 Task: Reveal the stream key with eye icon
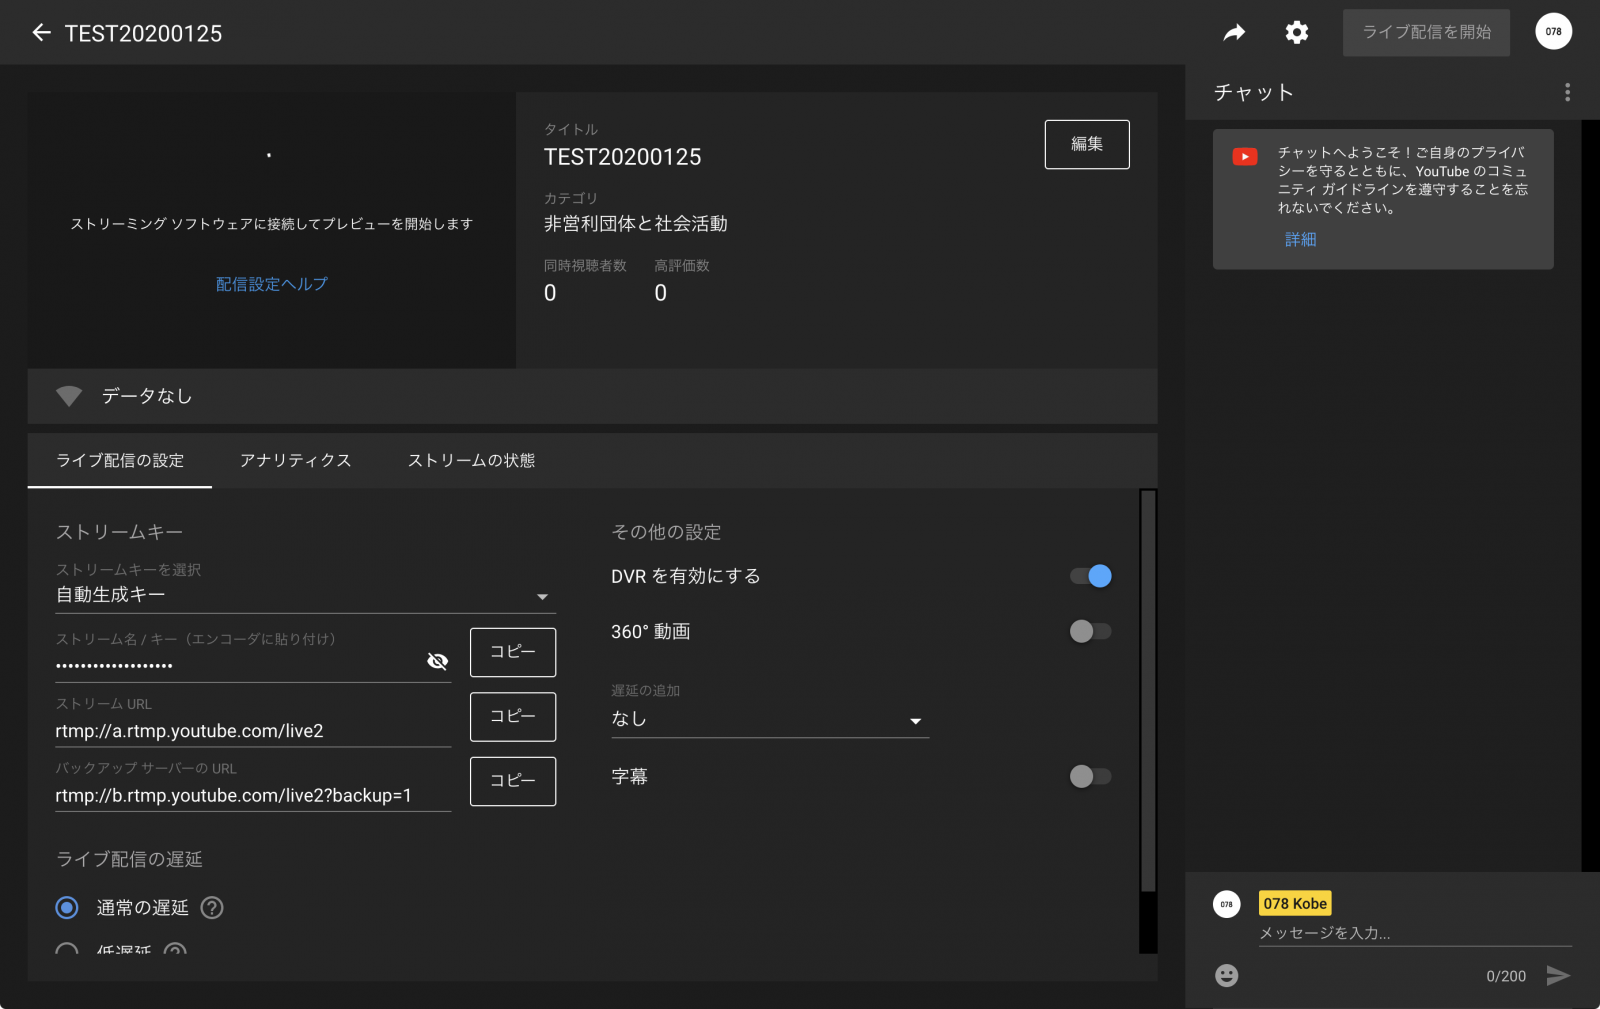click(x=437, y=661)
